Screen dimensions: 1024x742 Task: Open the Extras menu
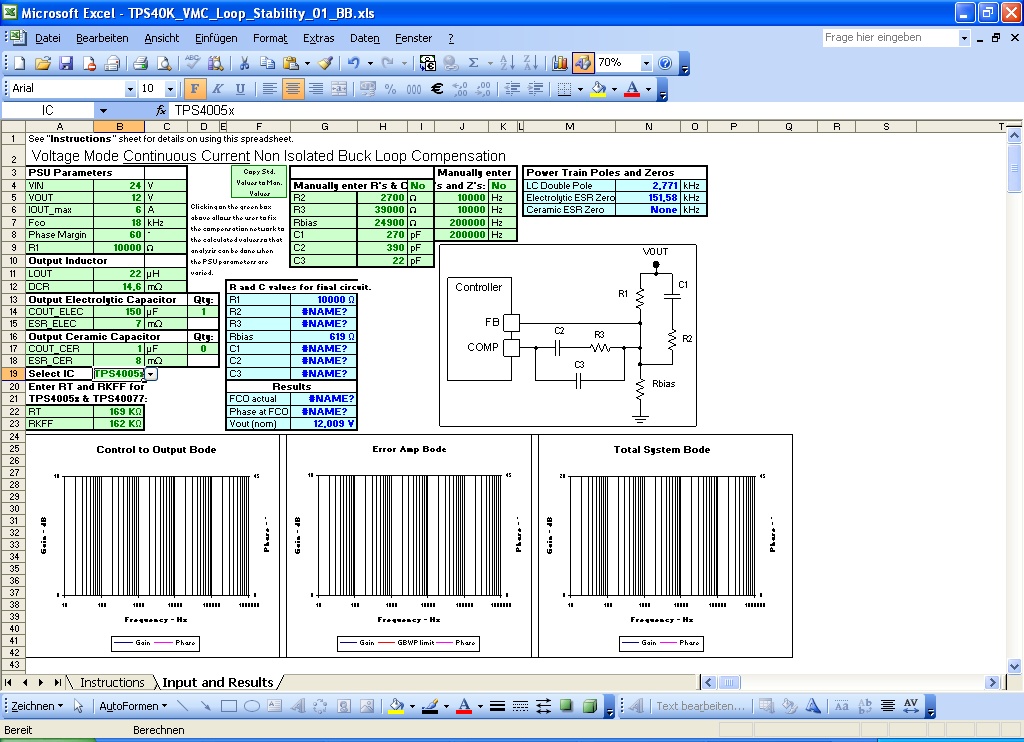319,39
